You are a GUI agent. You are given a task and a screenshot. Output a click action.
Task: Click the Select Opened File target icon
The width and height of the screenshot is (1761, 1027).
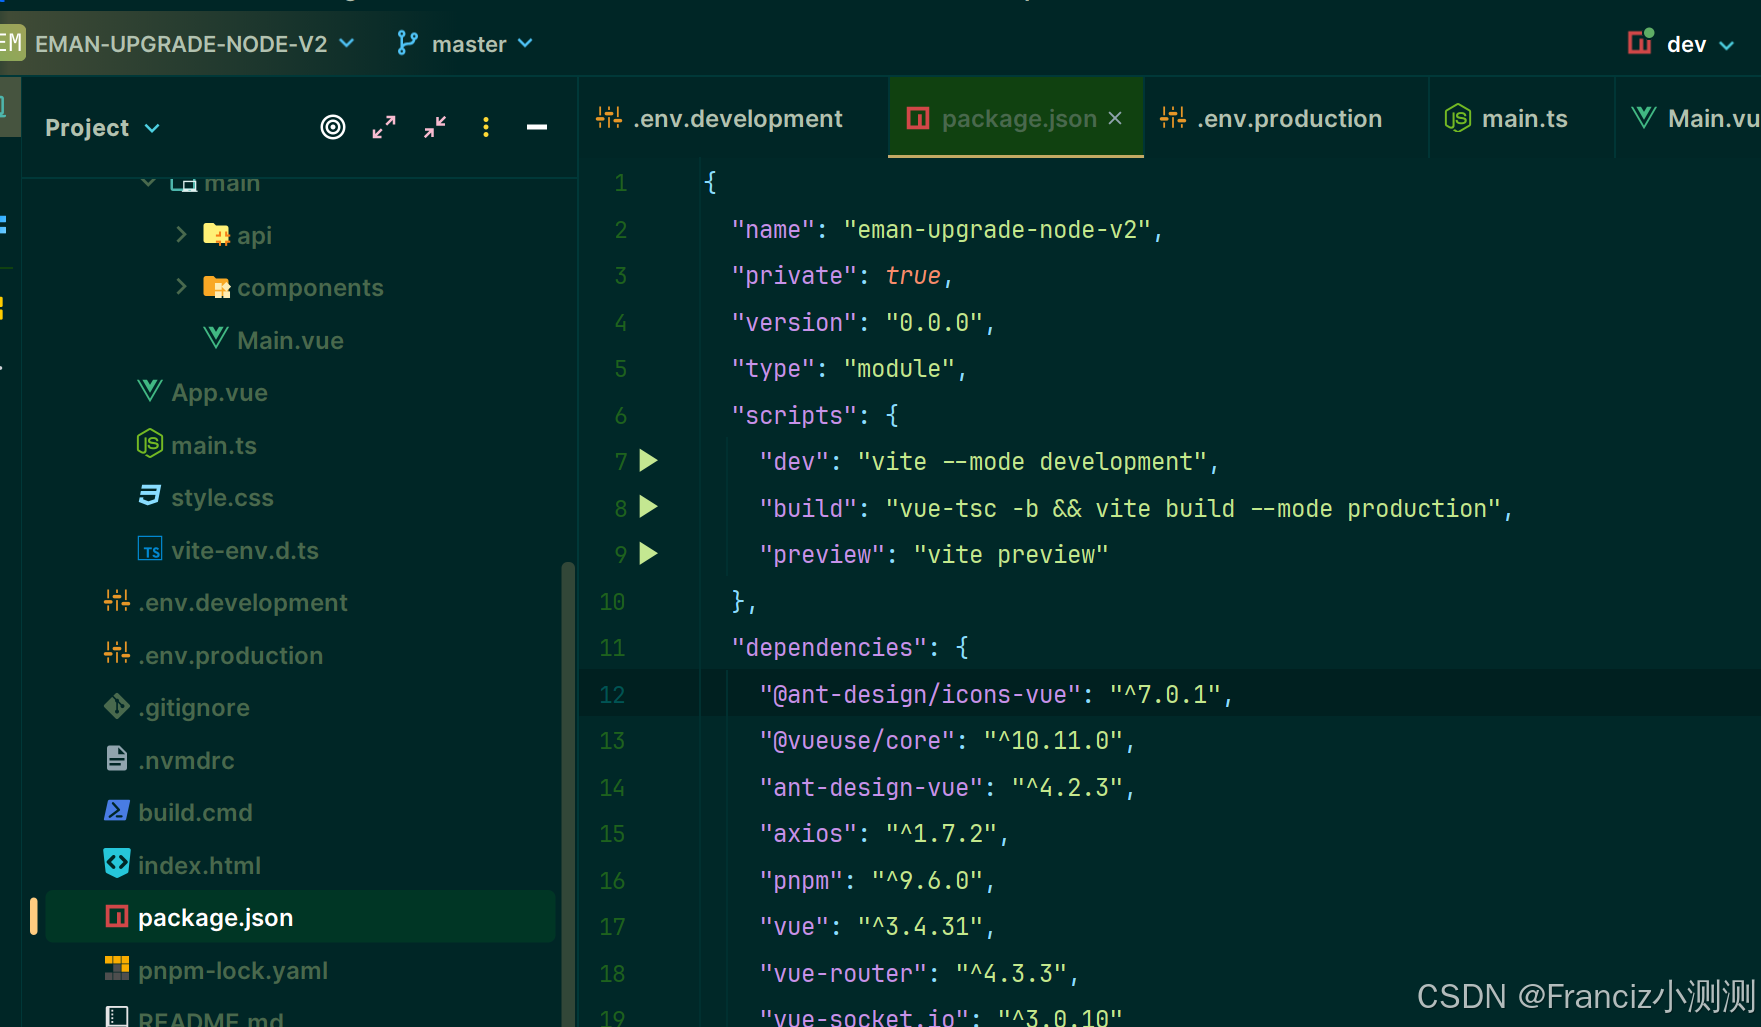(x=333, y=127)
